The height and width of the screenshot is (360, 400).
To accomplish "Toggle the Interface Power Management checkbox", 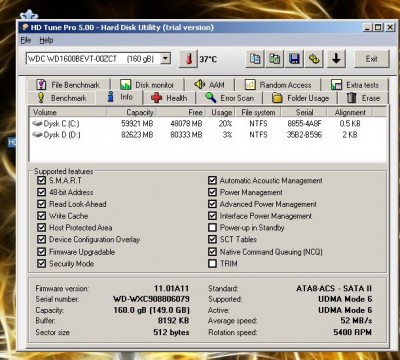I will (212, 216).
